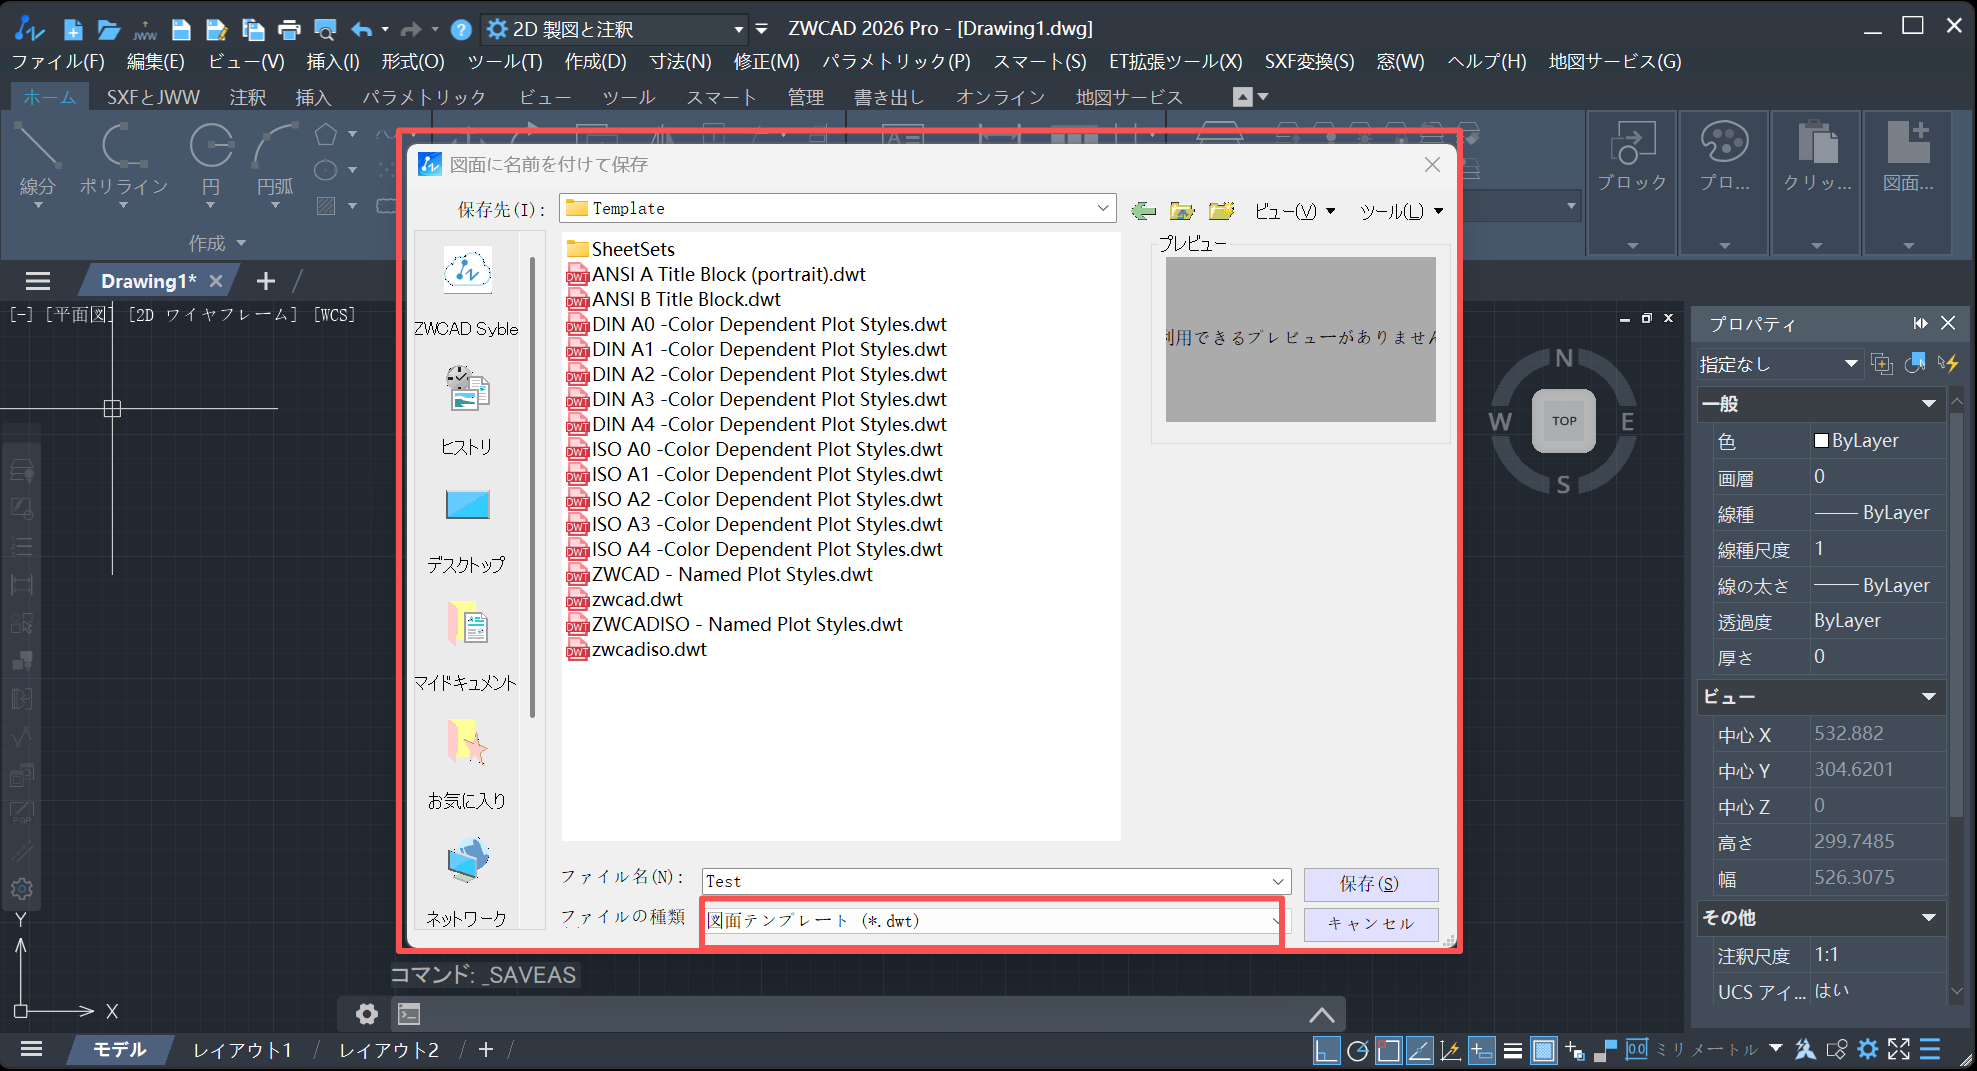Expand the ツール(L) dropdown in the dialog

pos(1399,211)
